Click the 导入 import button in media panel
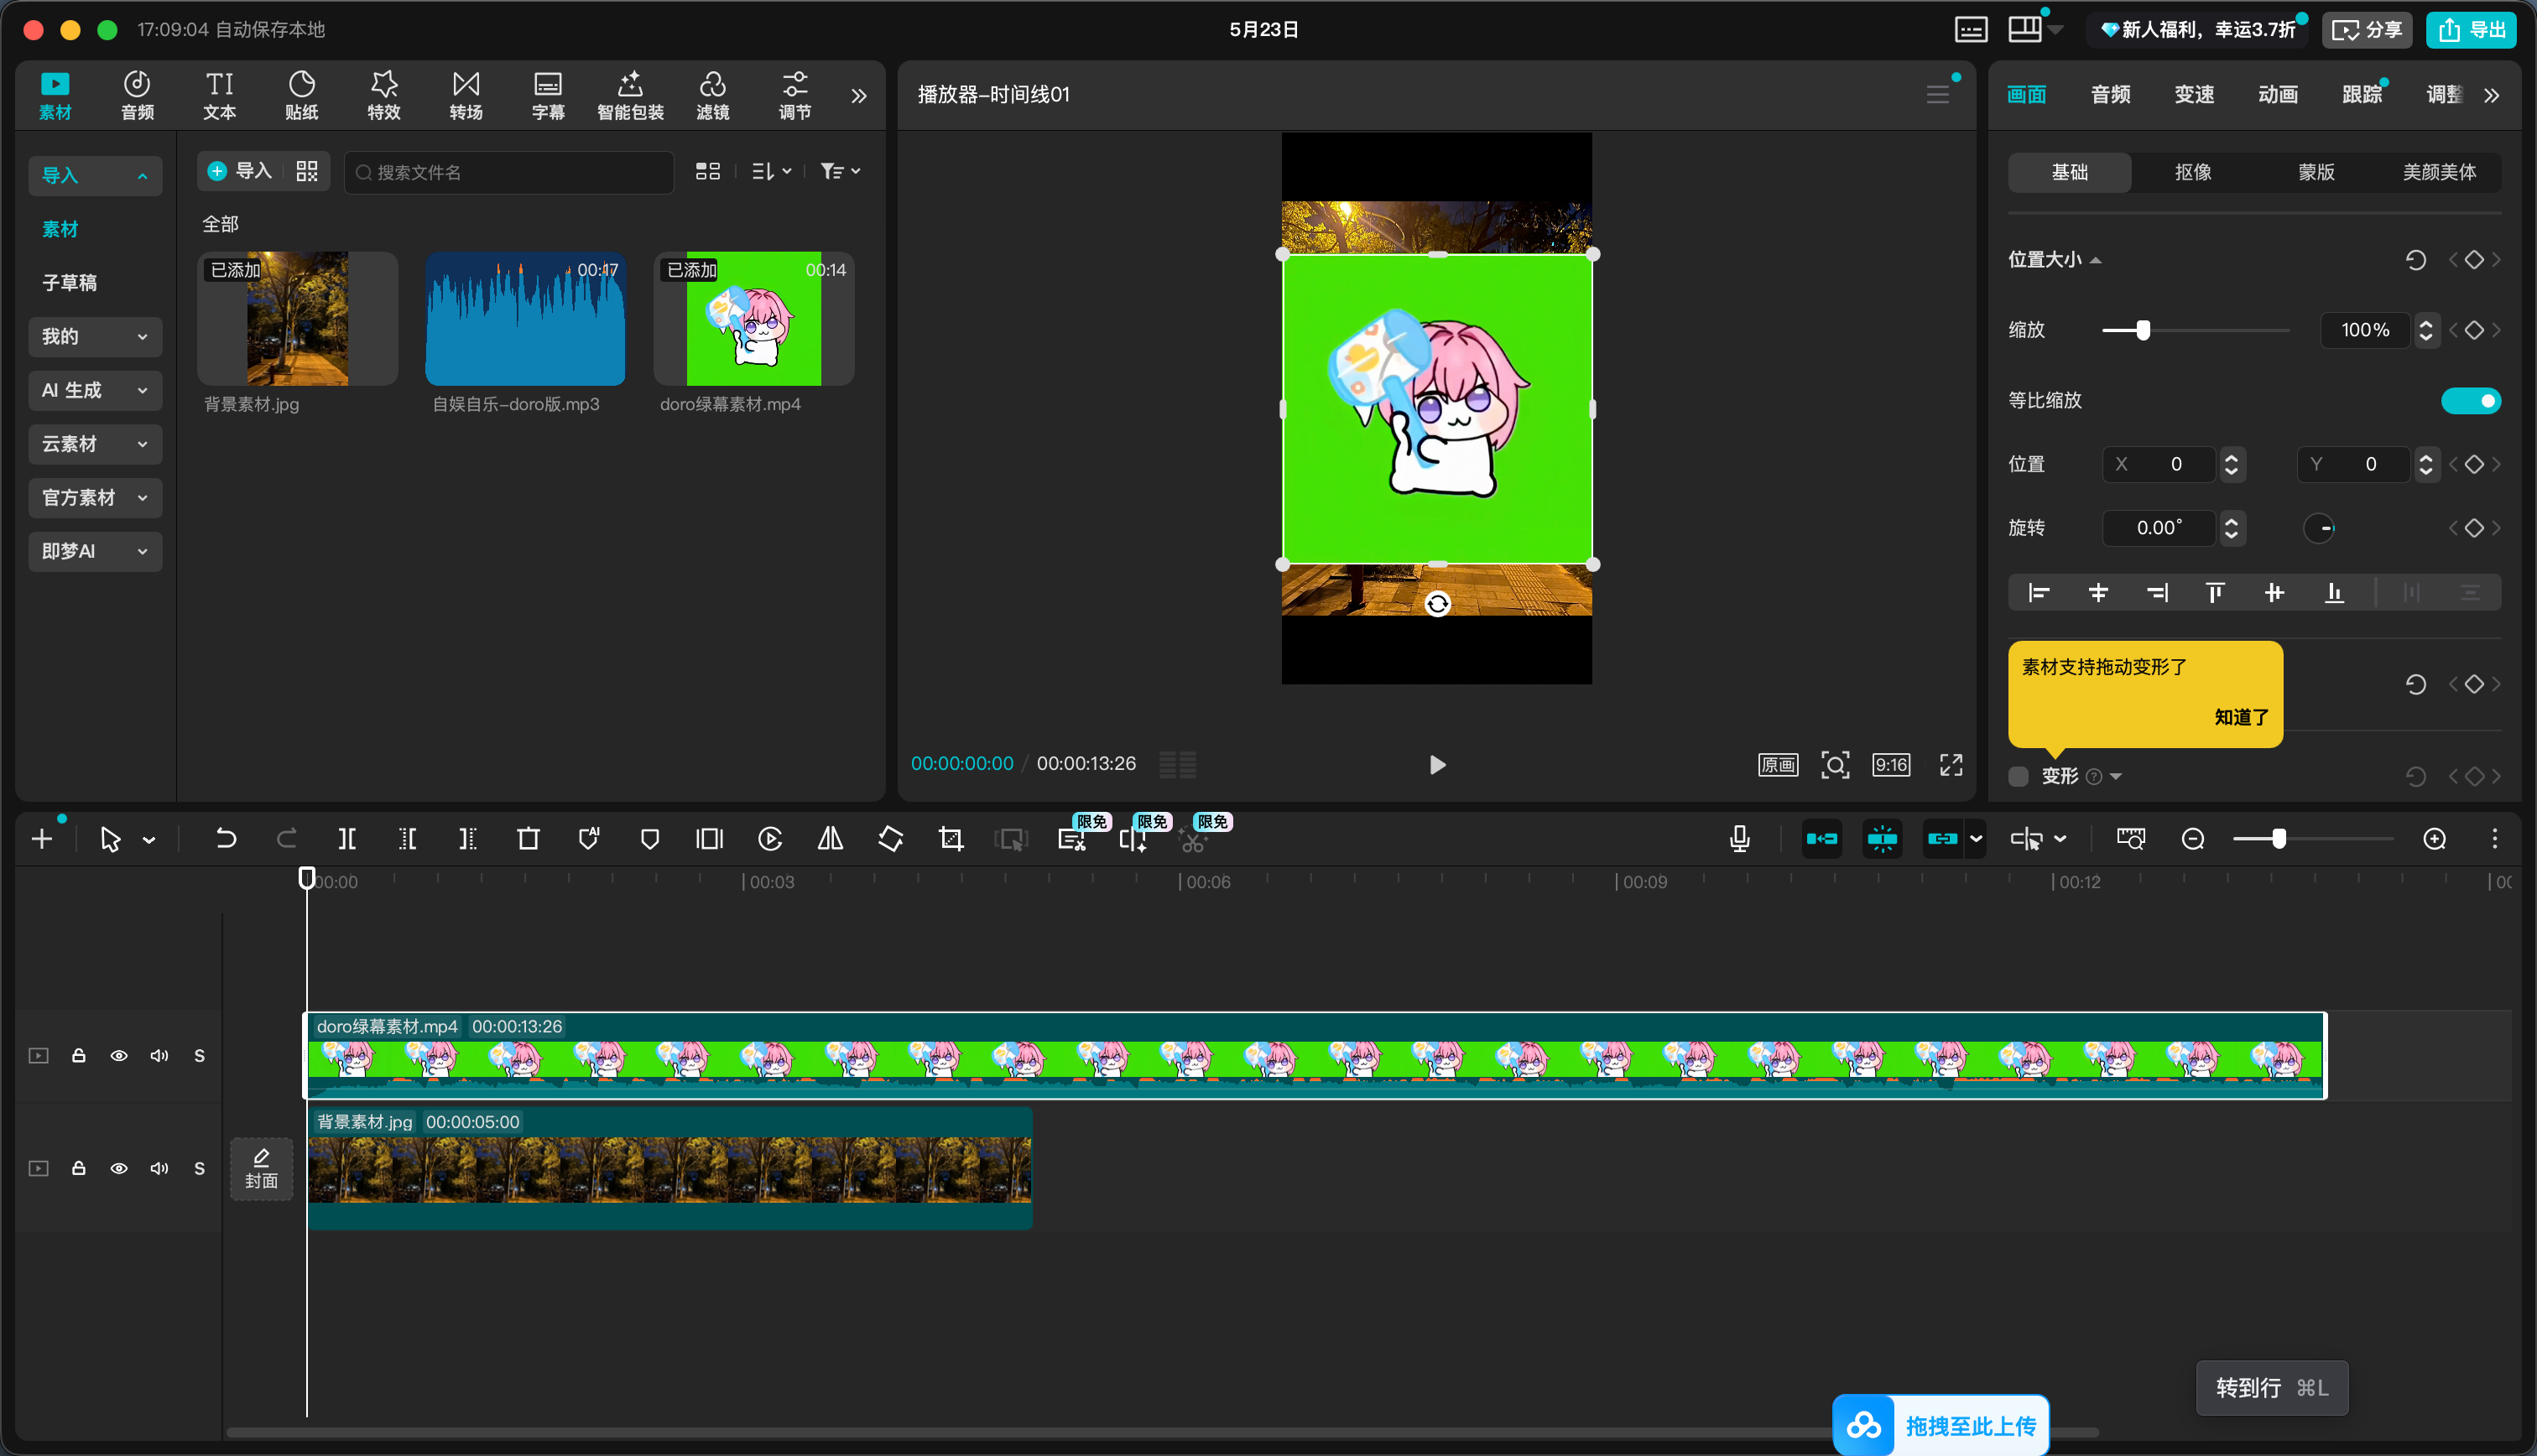The image size is (2537, 1456). click(240, 172)
